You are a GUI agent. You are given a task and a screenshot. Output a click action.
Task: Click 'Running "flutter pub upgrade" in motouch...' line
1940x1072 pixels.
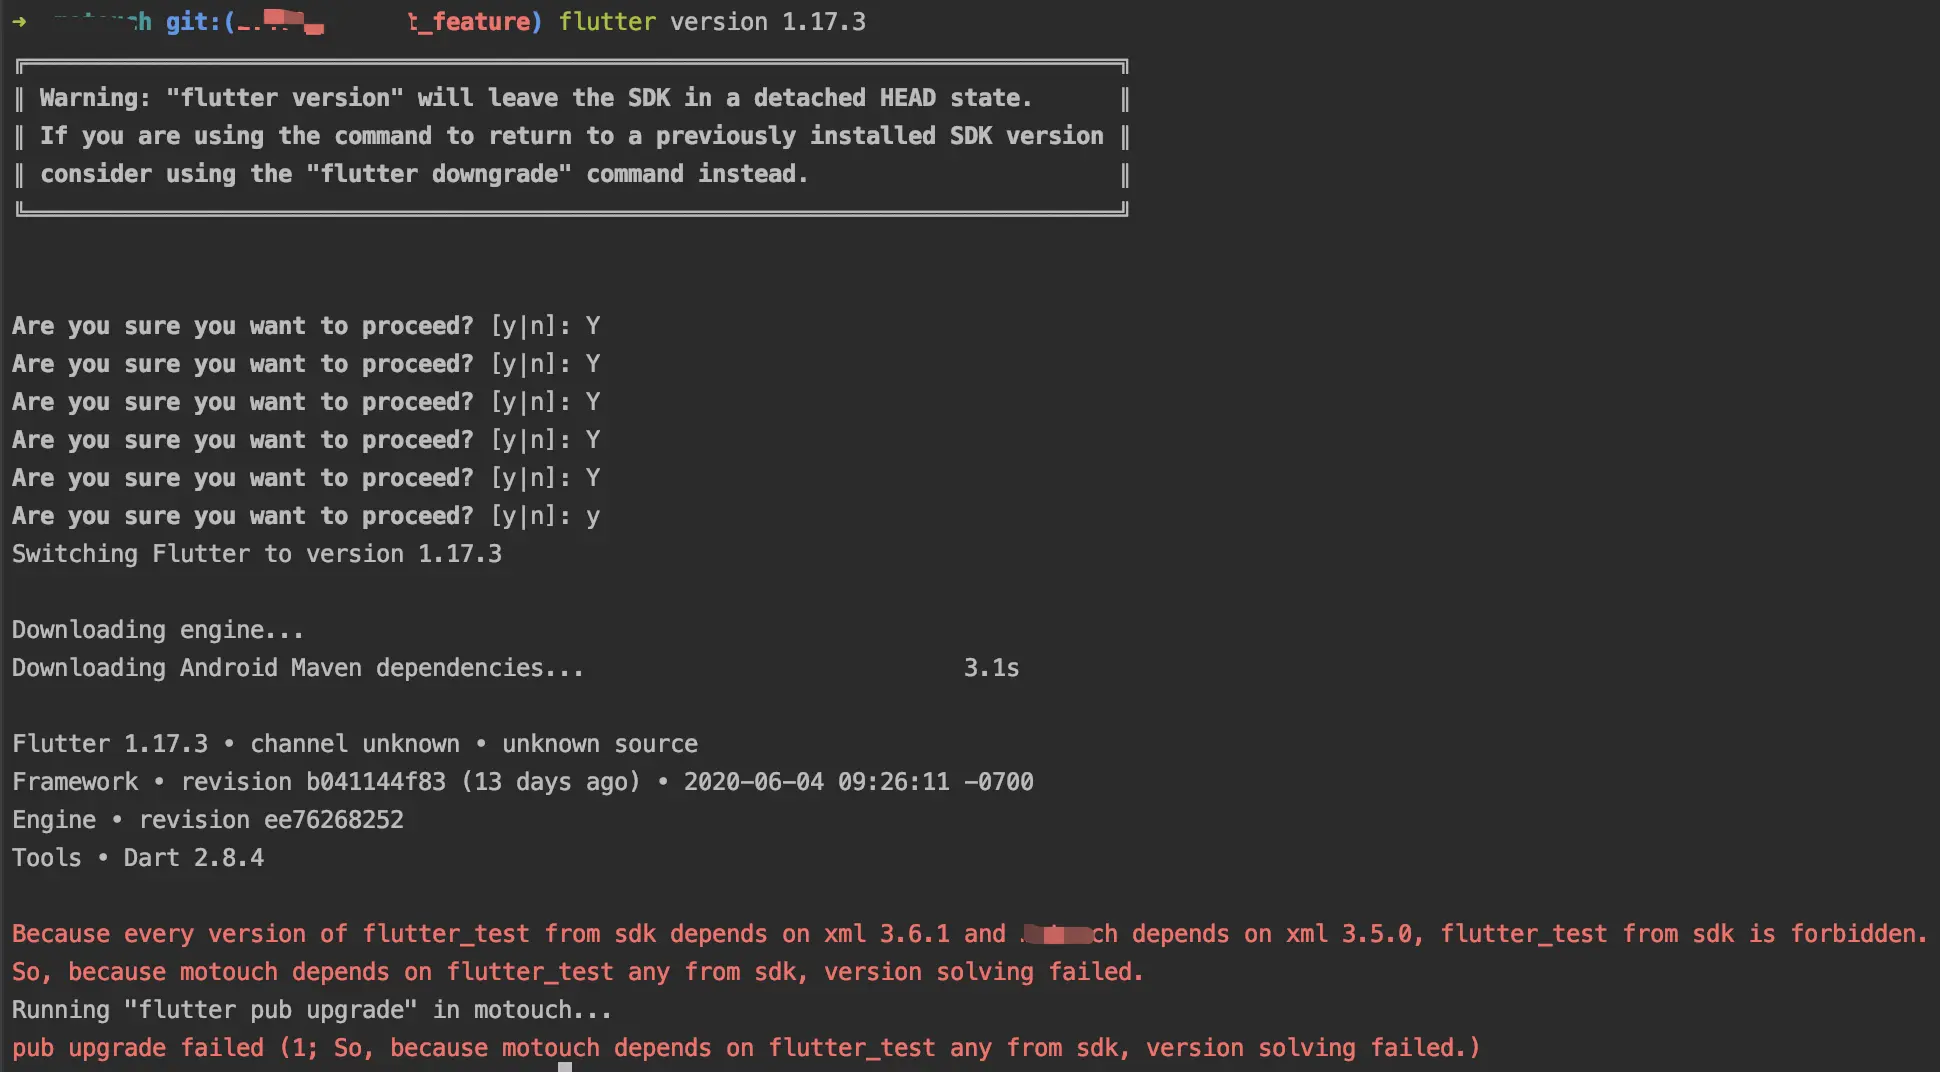pyautogui.click(x=311, y=1010)
